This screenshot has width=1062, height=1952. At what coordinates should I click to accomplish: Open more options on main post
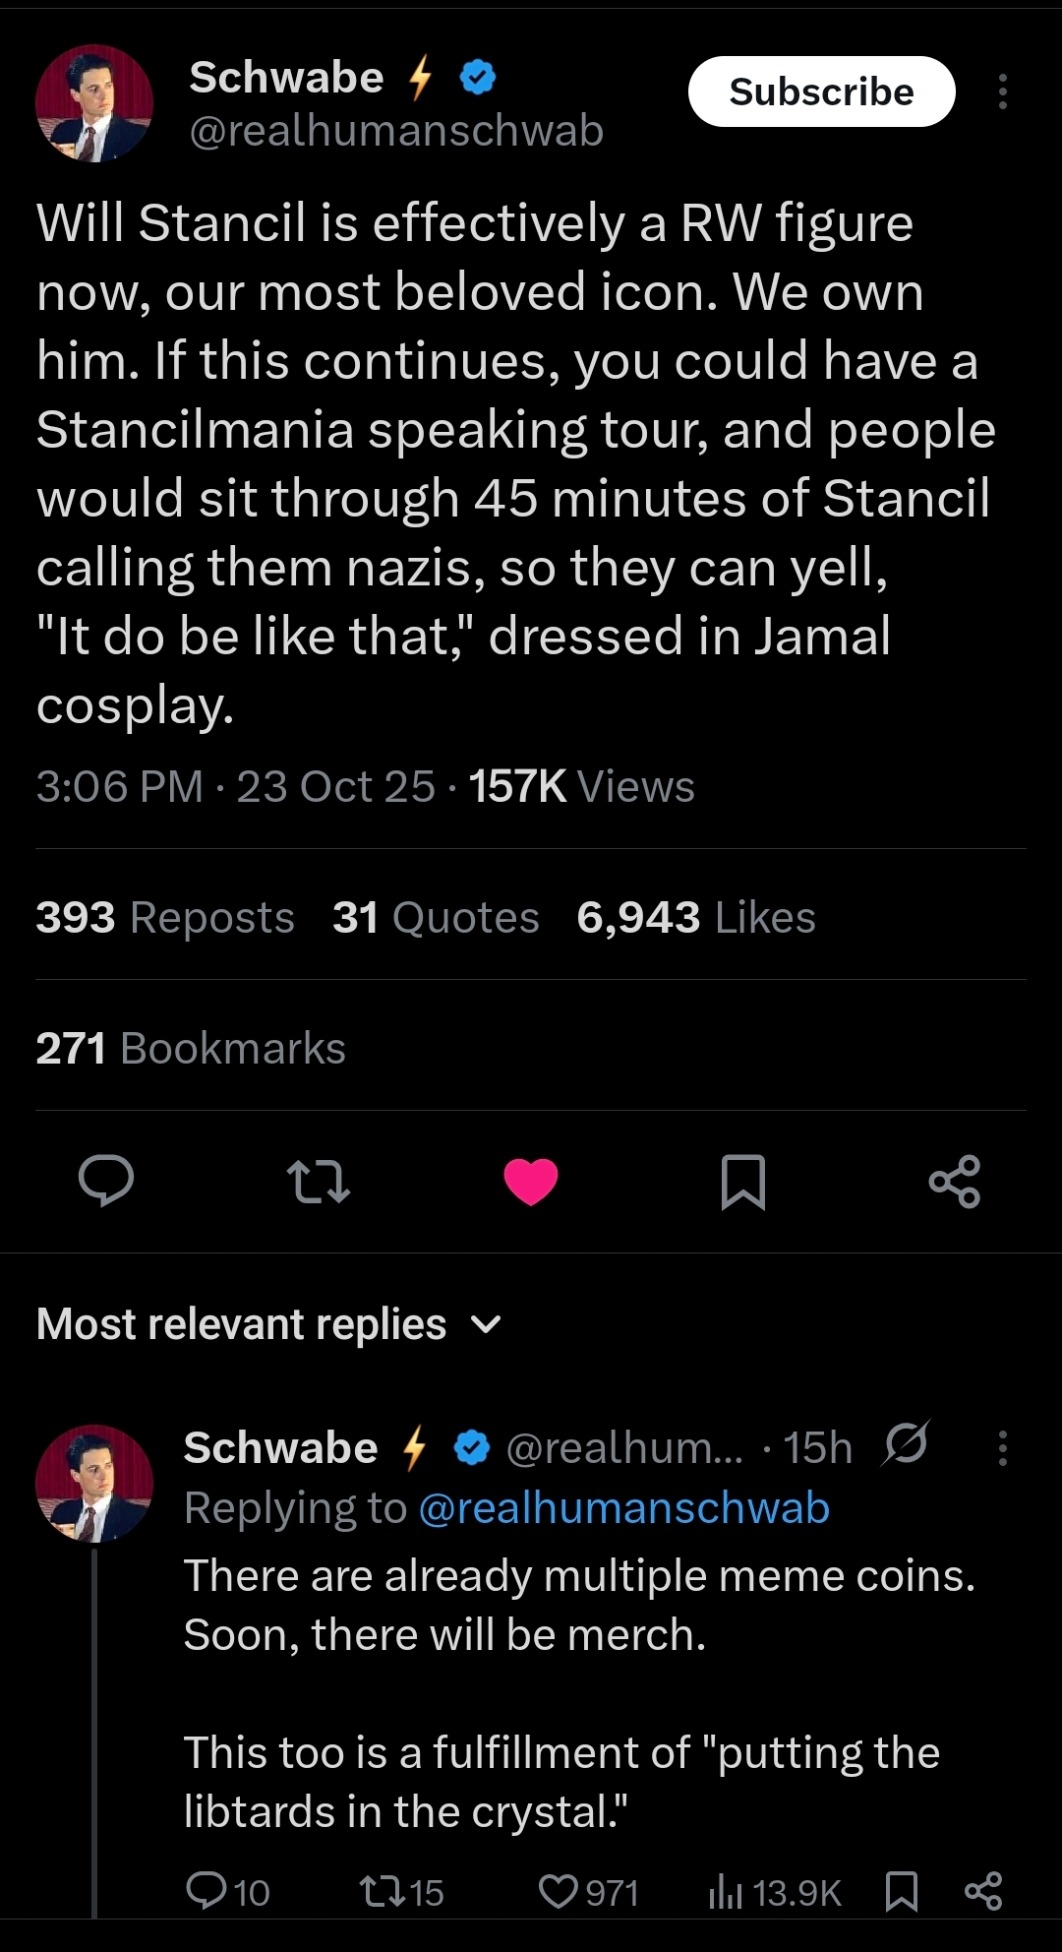(x=1002, y=92)
